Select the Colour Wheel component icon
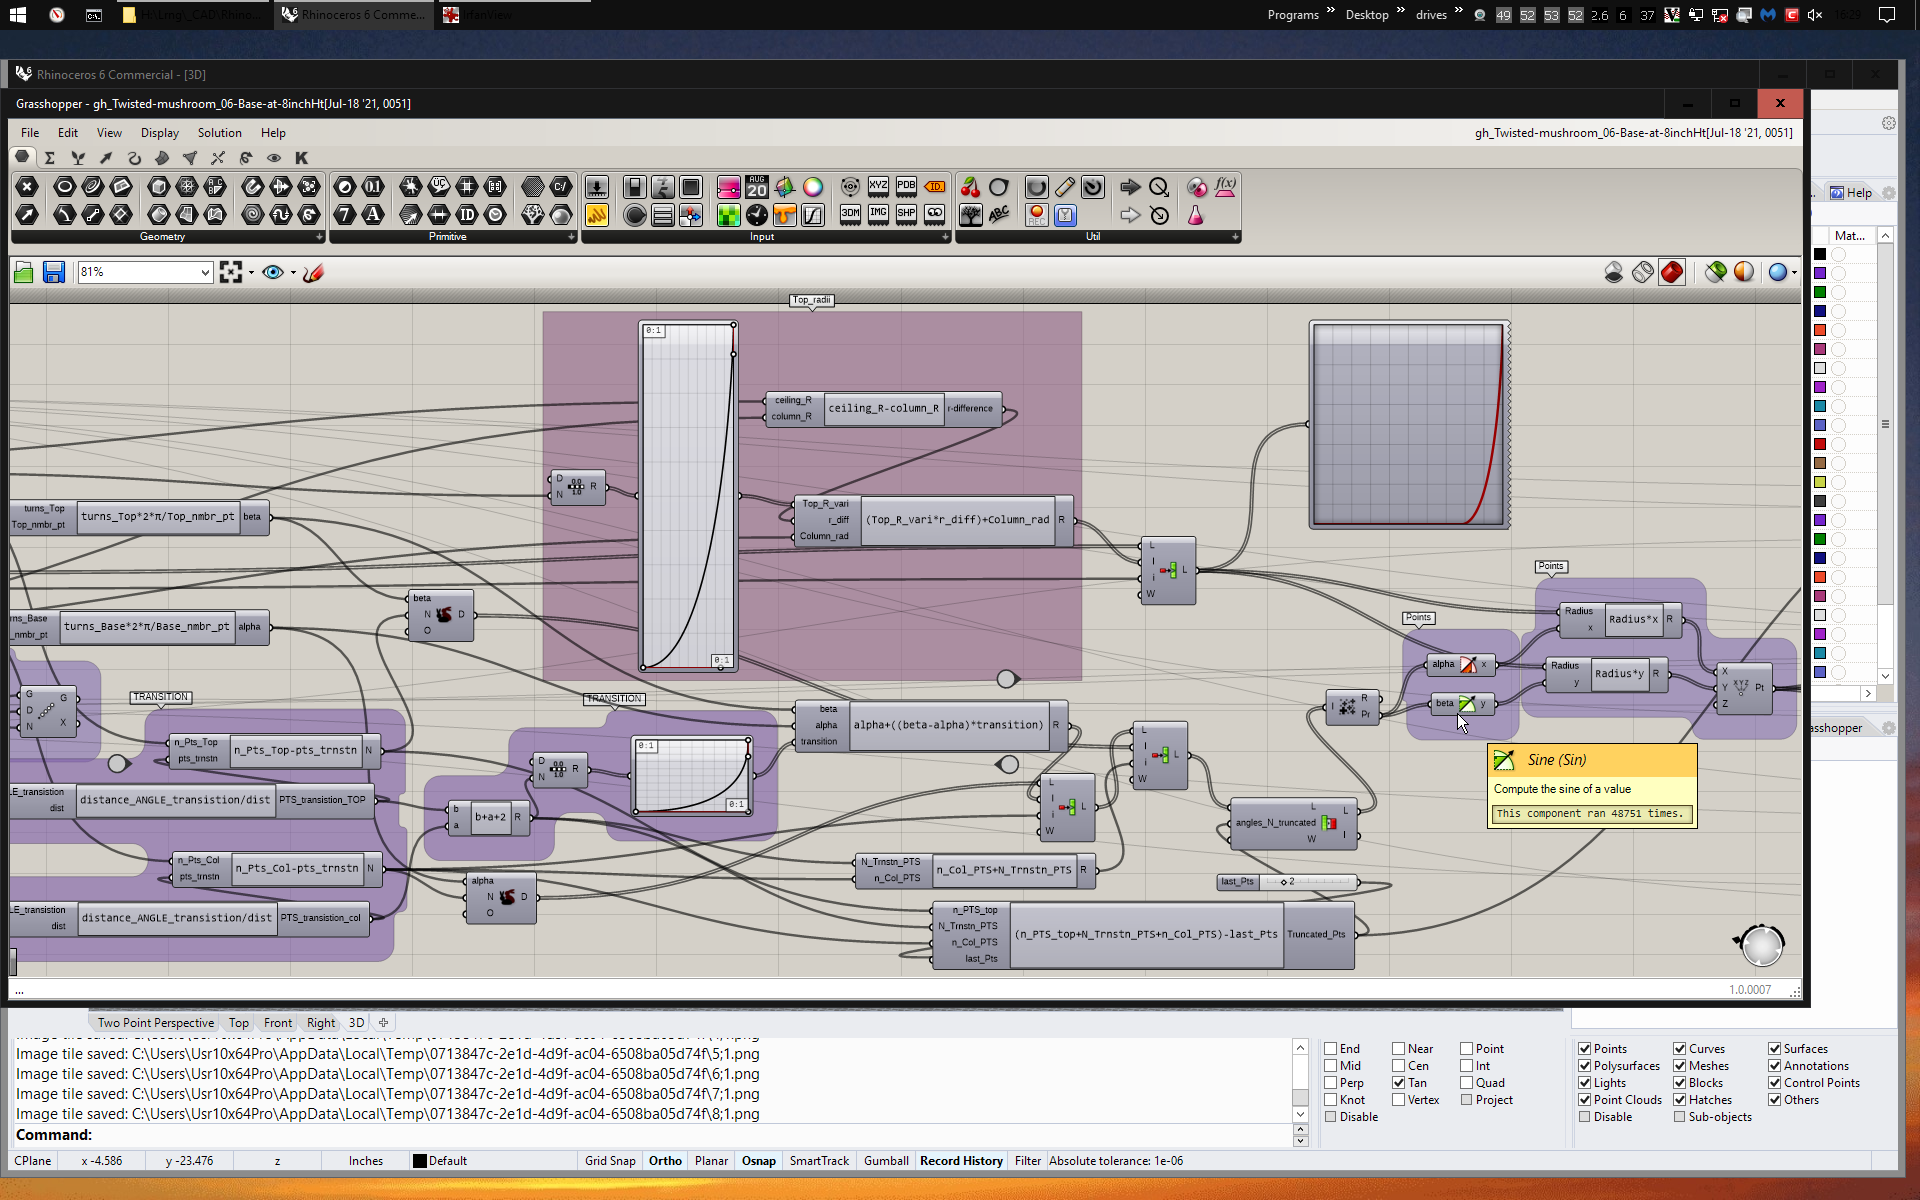The image size is (1920, 1200). (813, 187)
